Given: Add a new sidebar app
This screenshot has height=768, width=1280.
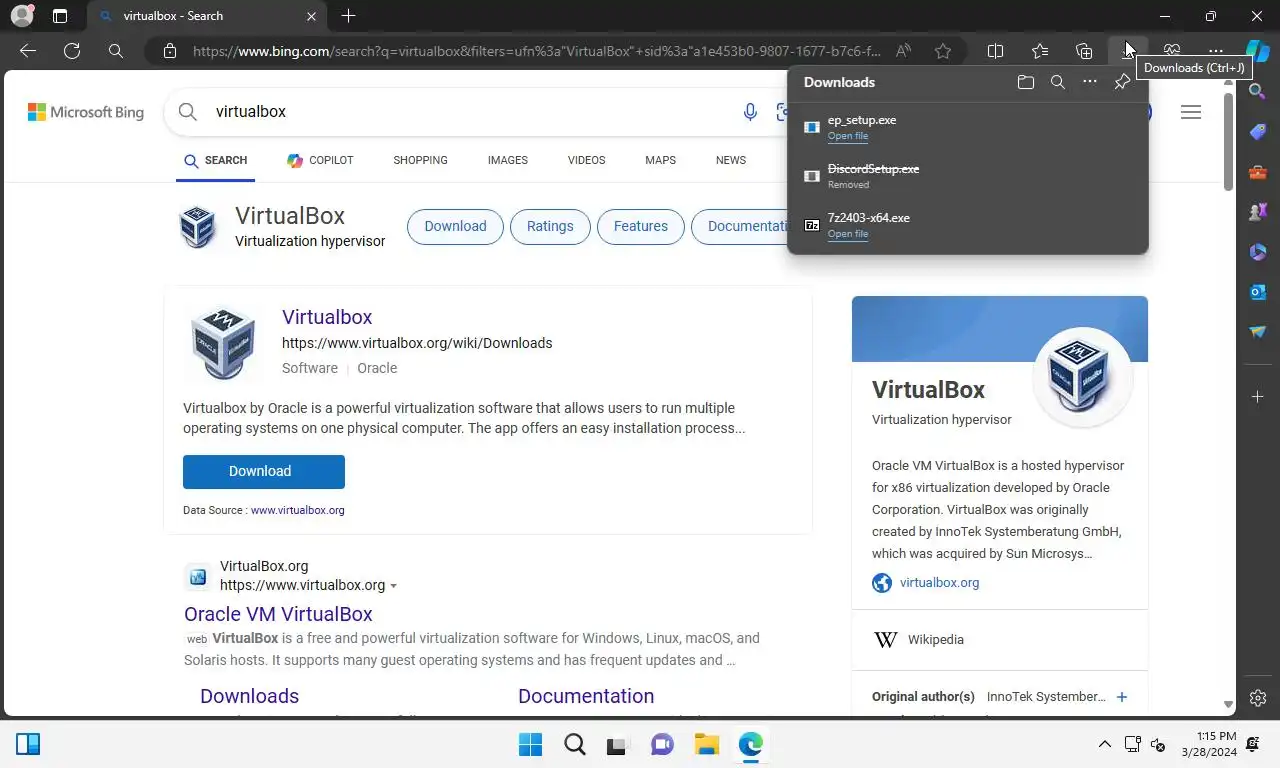Looking at the screenshot, I should tap(1258, 397).
